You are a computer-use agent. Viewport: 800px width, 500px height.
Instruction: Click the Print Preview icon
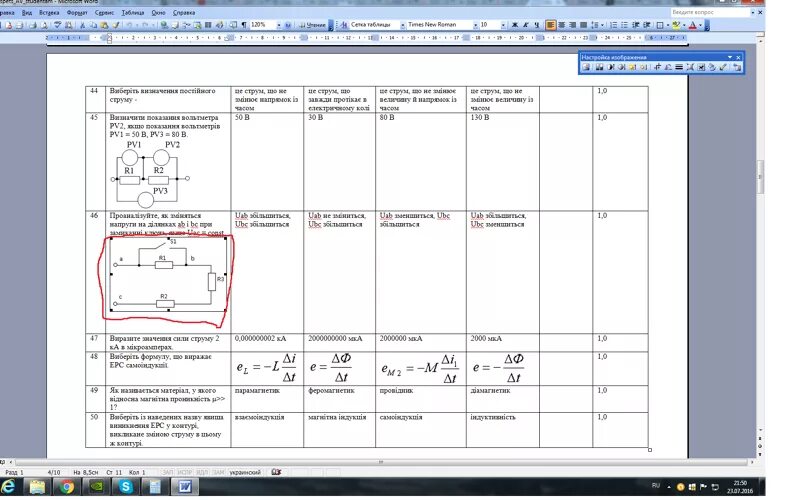point(44,24)
